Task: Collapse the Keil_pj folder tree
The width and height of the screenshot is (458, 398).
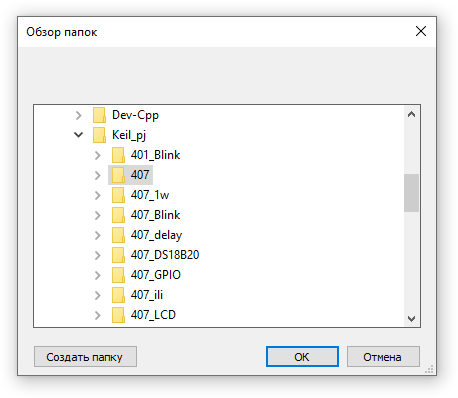Action: [x=79, y=135]
